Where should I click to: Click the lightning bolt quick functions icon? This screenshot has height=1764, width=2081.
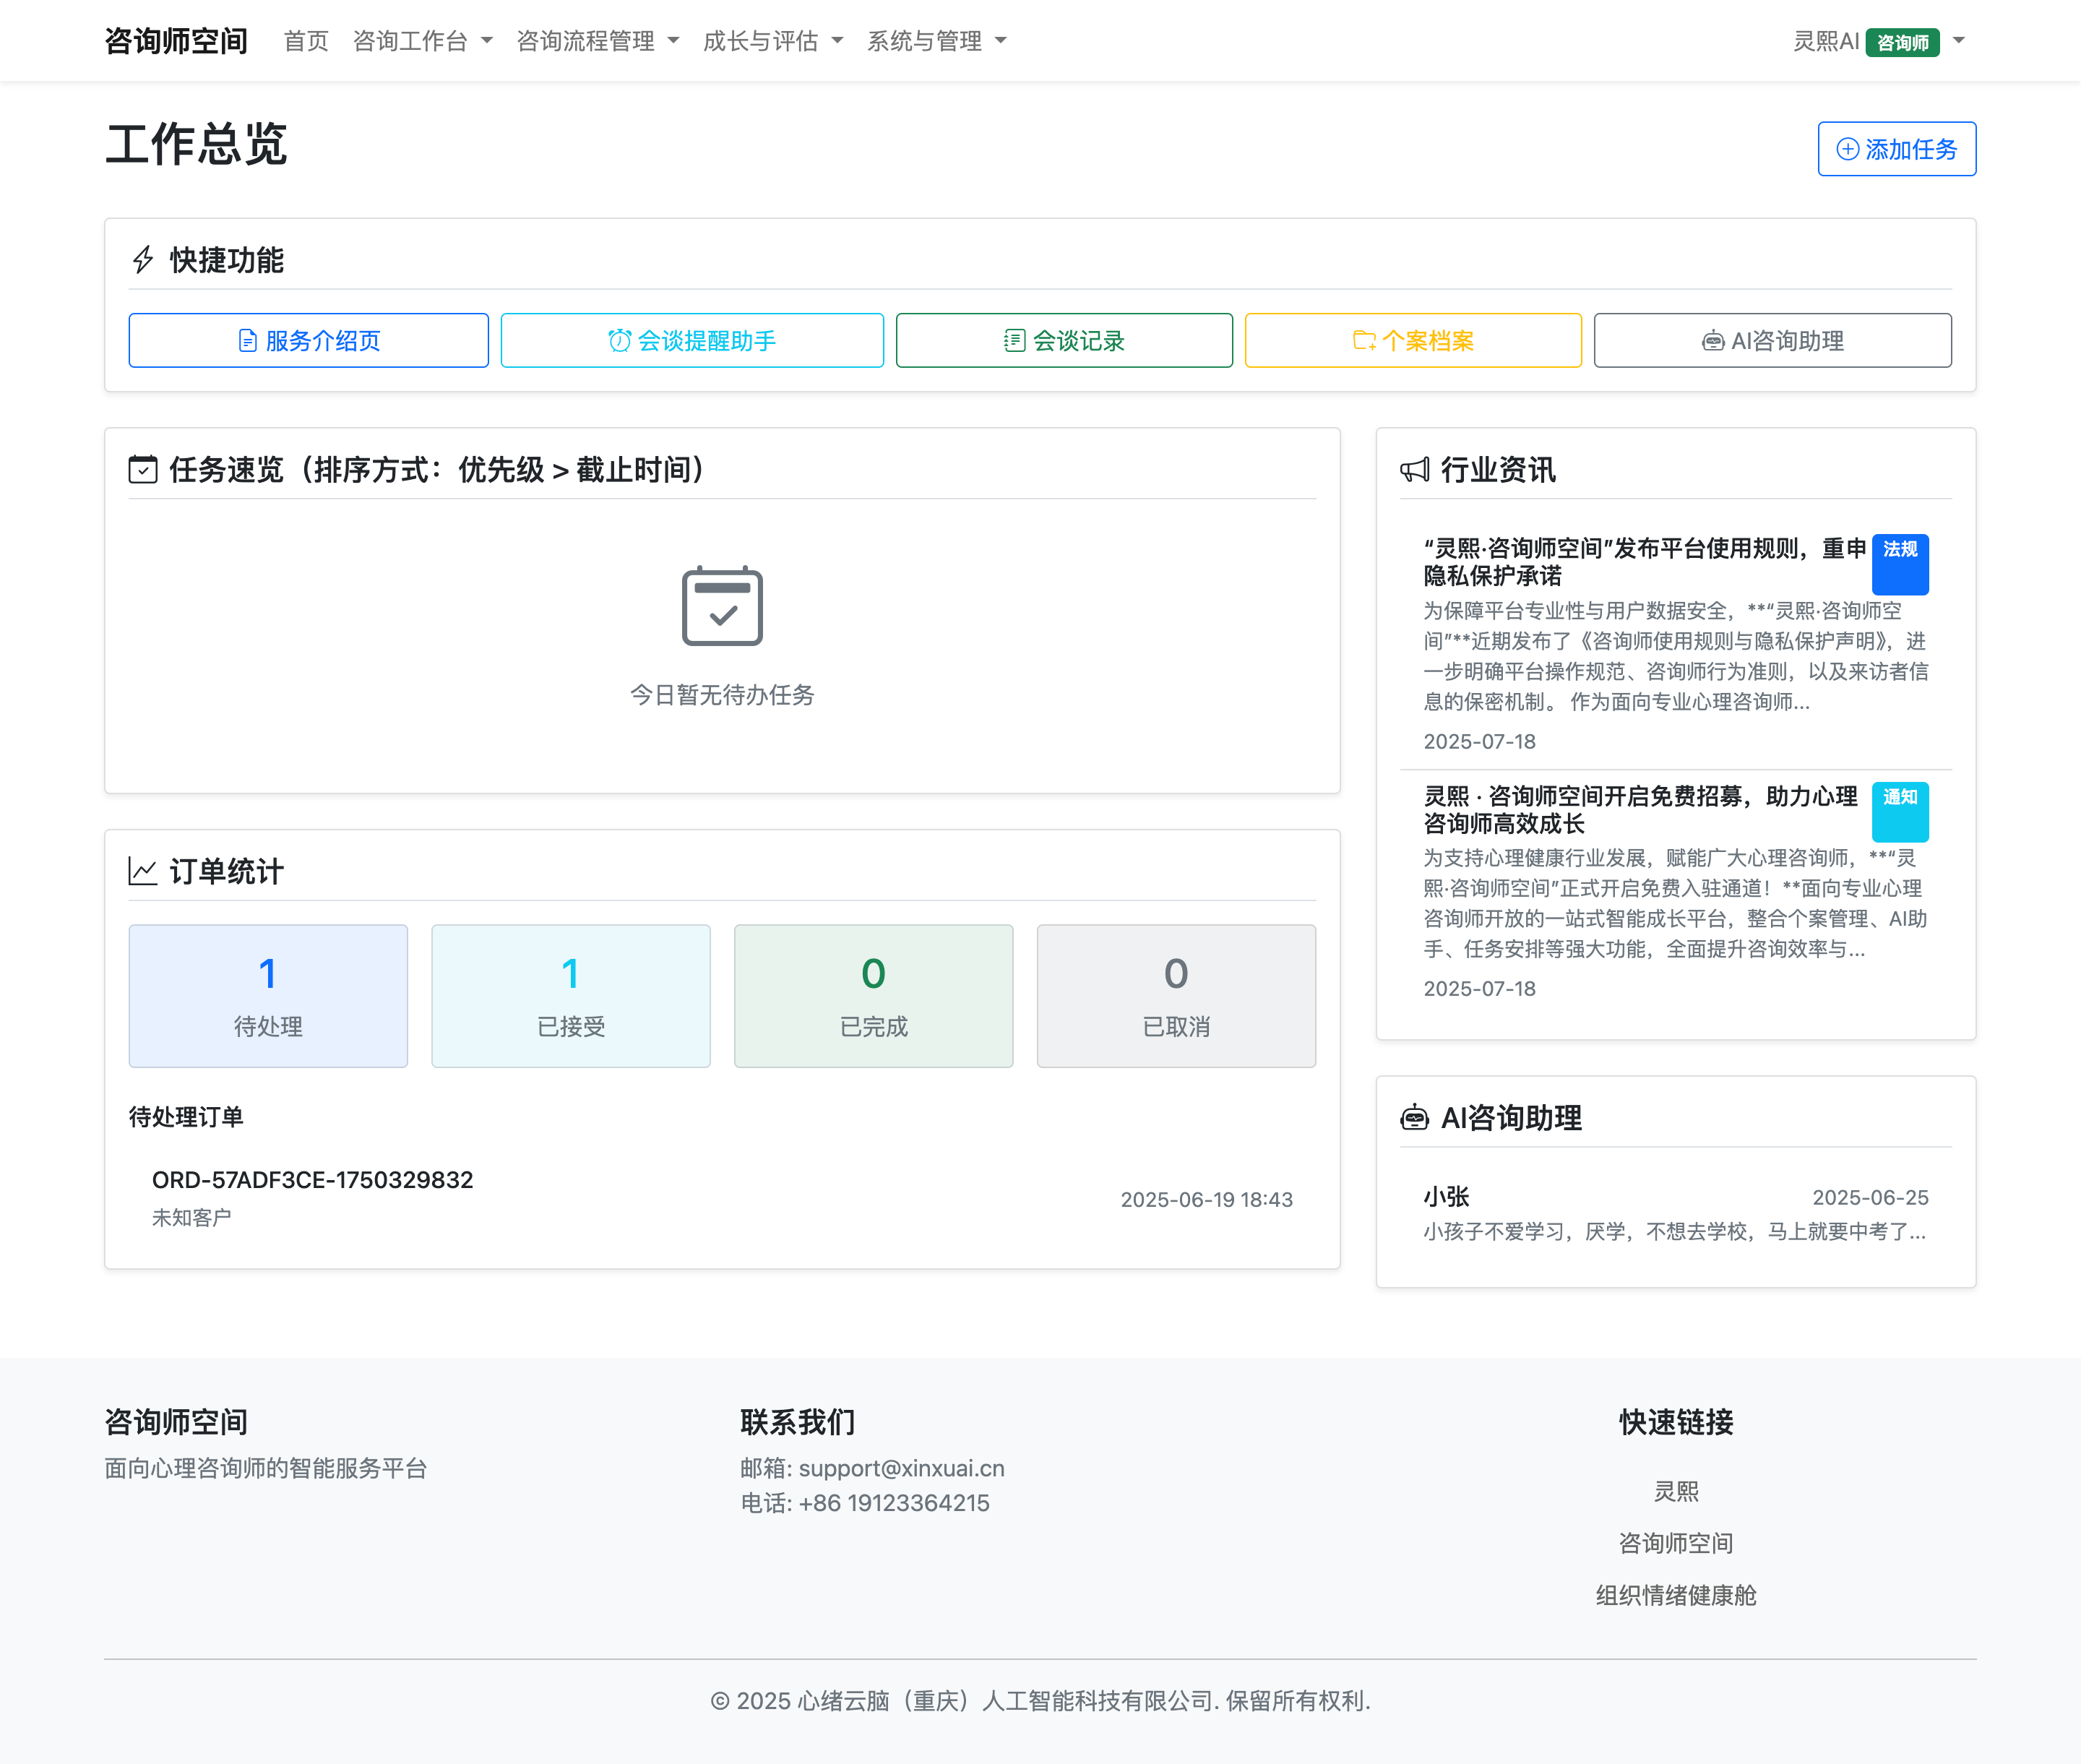click(143, 260)
